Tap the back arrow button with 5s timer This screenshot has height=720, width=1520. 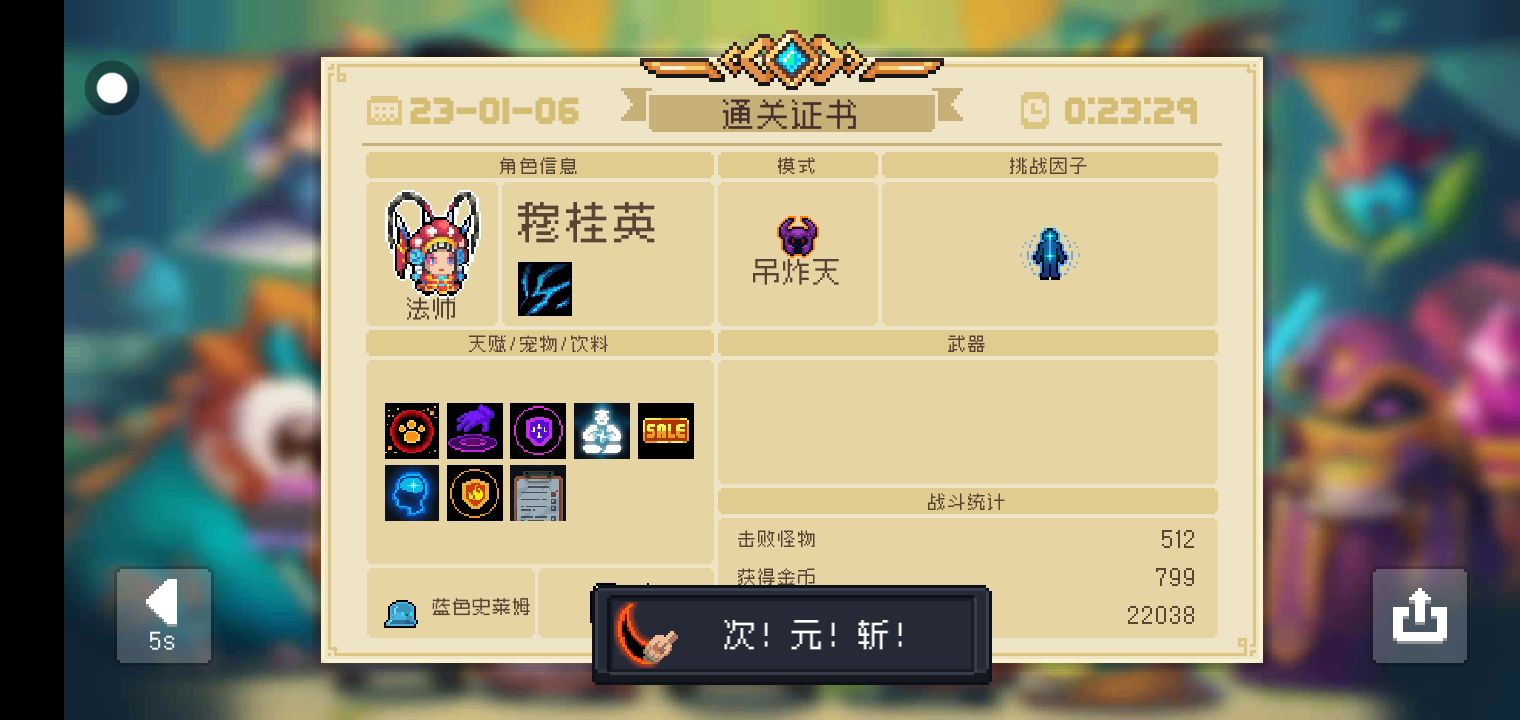pyautogui.click(x=163, y=616)
